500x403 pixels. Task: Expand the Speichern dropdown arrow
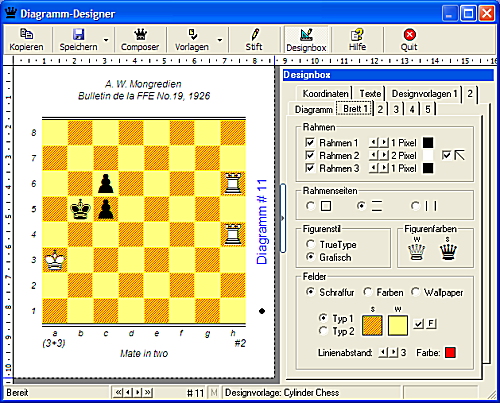click(x=106, y=40)
